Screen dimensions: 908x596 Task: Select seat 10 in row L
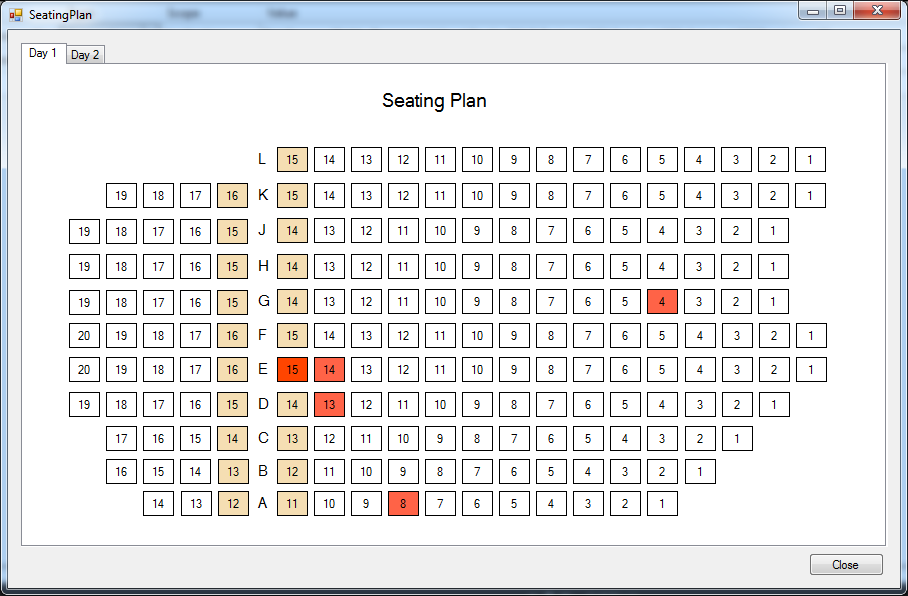click(x=477, y=160)
